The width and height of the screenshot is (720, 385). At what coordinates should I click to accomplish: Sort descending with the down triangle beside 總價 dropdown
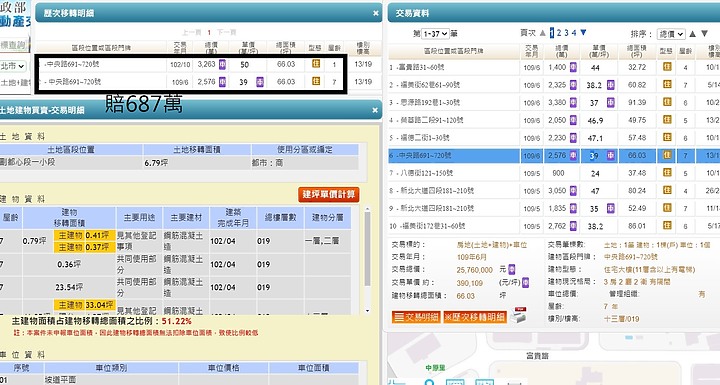pyautogui.click(x=704, y=34)
